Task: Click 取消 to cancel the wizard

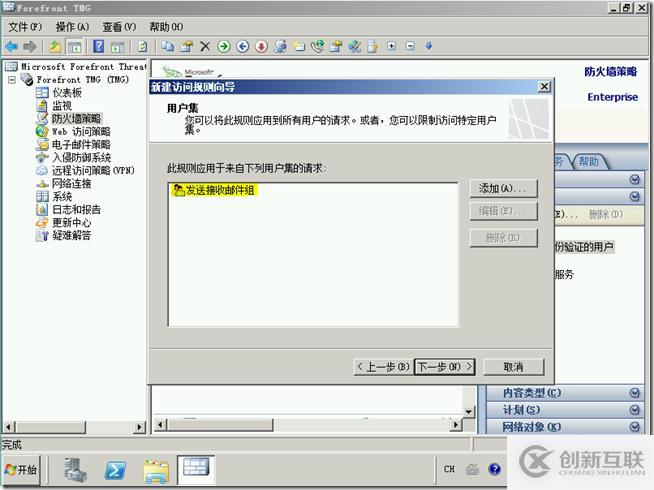Action: coord(513,367)
